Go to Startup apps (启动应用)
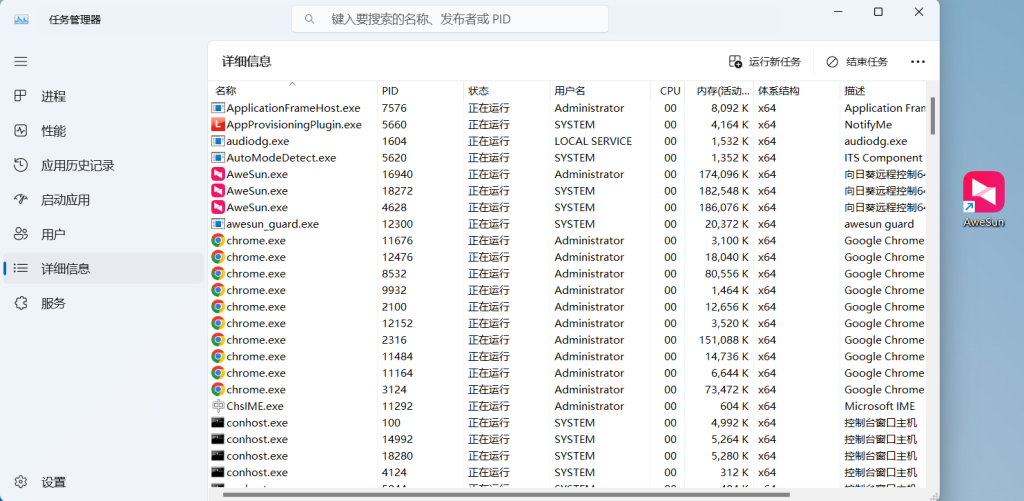 pos(65,200)
